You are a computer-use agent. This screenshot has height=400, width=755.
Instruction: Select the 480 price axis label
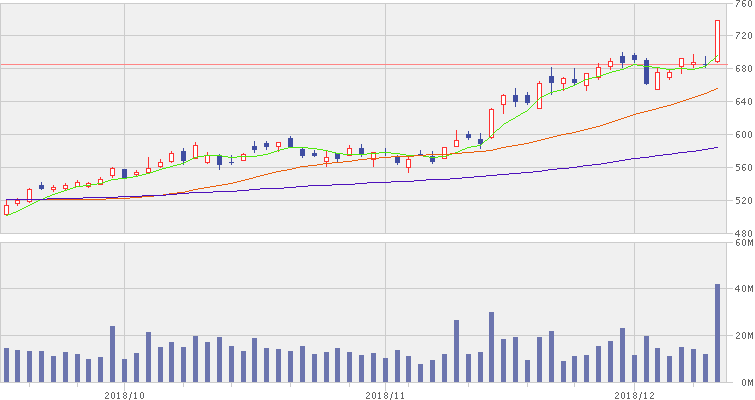(743, 233)
